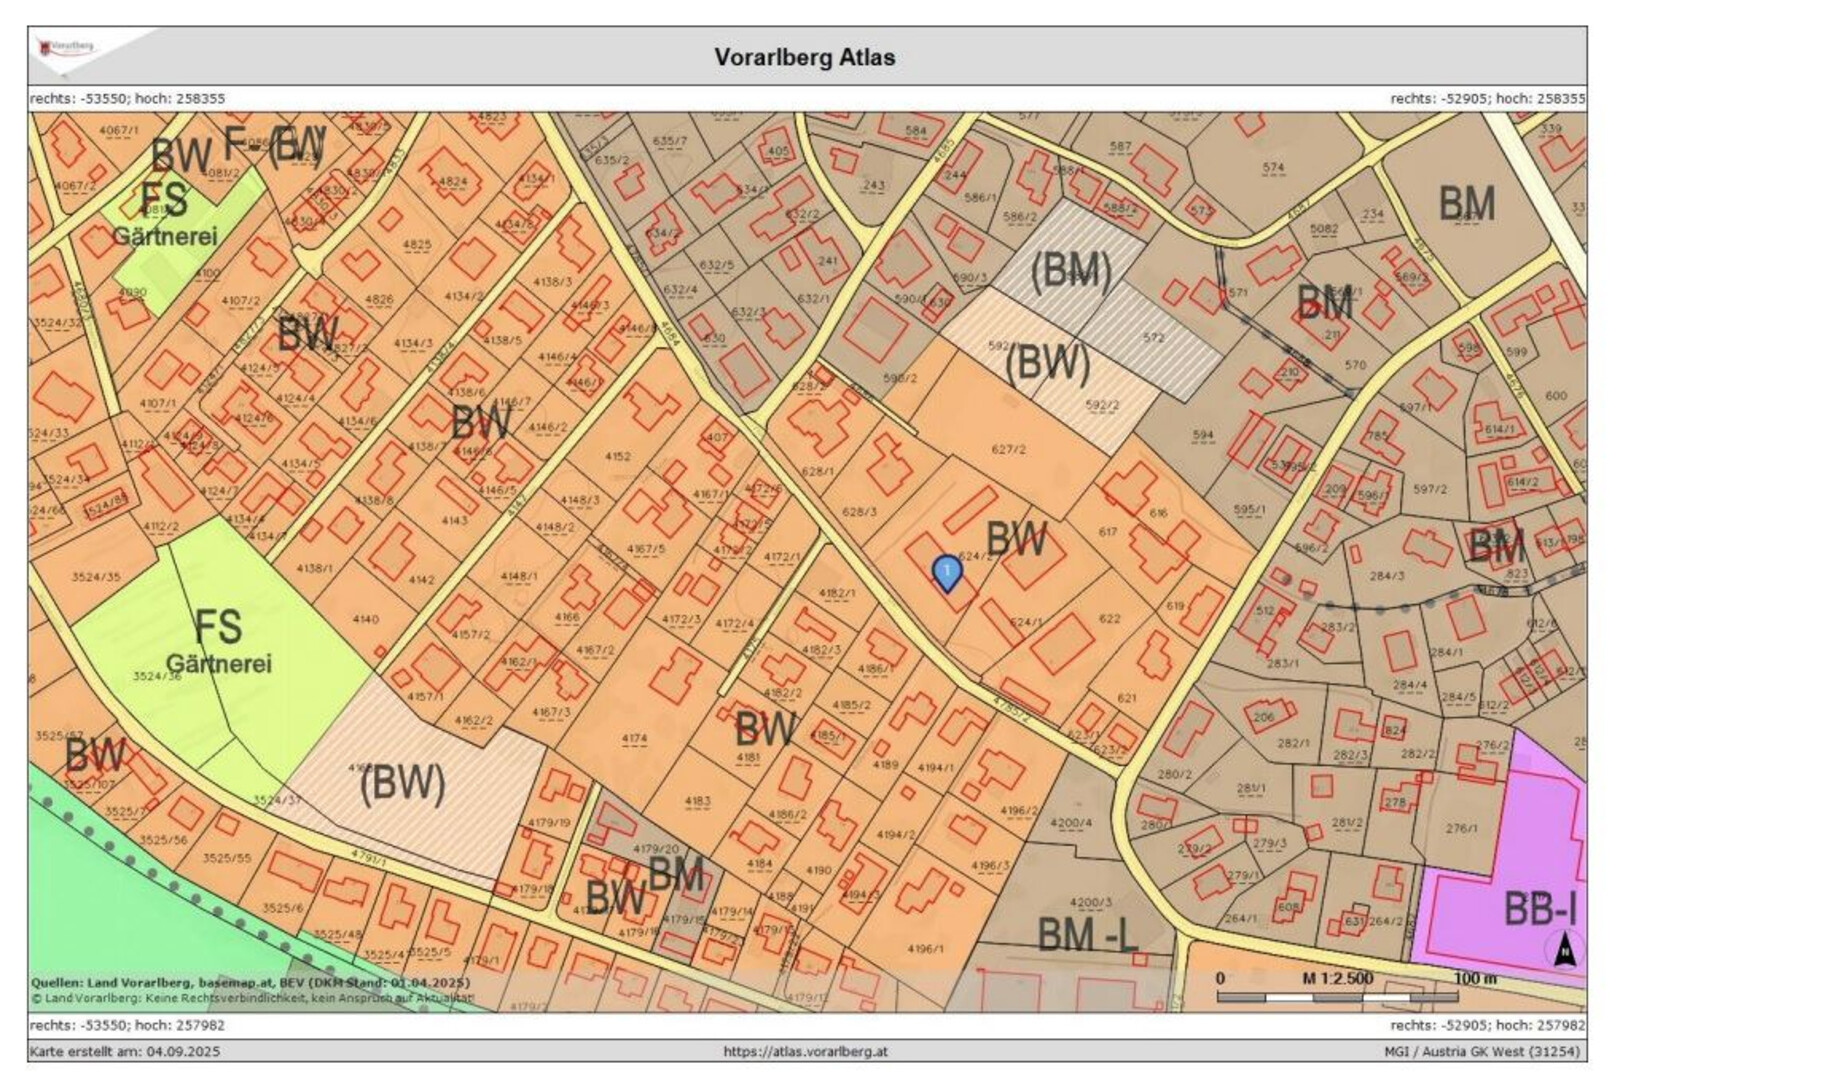
Task: Select parcel 627/2 on the map
Action: (1008, 449)
